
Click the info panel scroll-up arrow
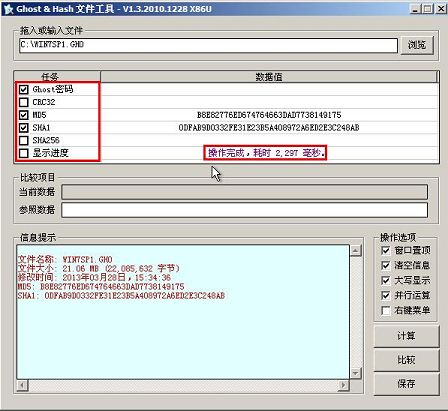[356, 250]
